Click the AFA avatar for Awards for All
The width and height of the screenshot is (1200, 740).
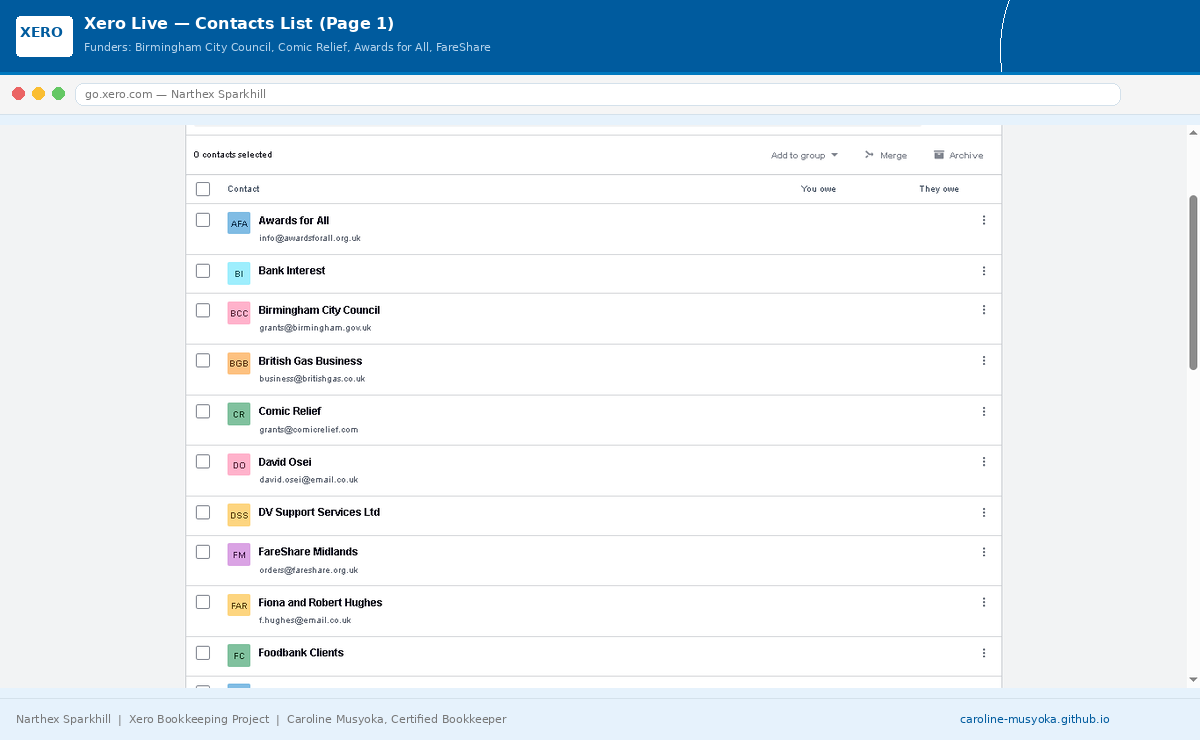coord(239,223)
